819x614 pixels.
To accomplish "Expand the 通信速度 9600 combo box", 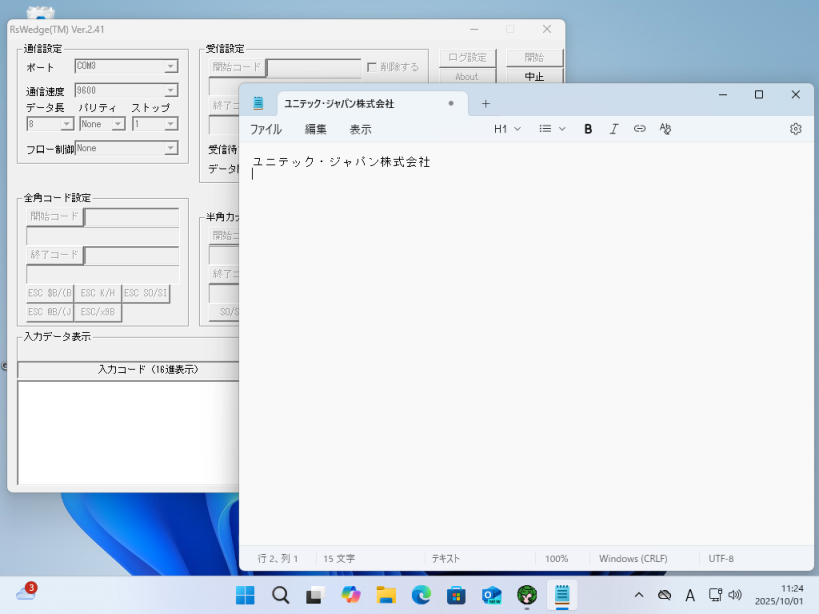I will pyautogui.click(x=171, y=91).
